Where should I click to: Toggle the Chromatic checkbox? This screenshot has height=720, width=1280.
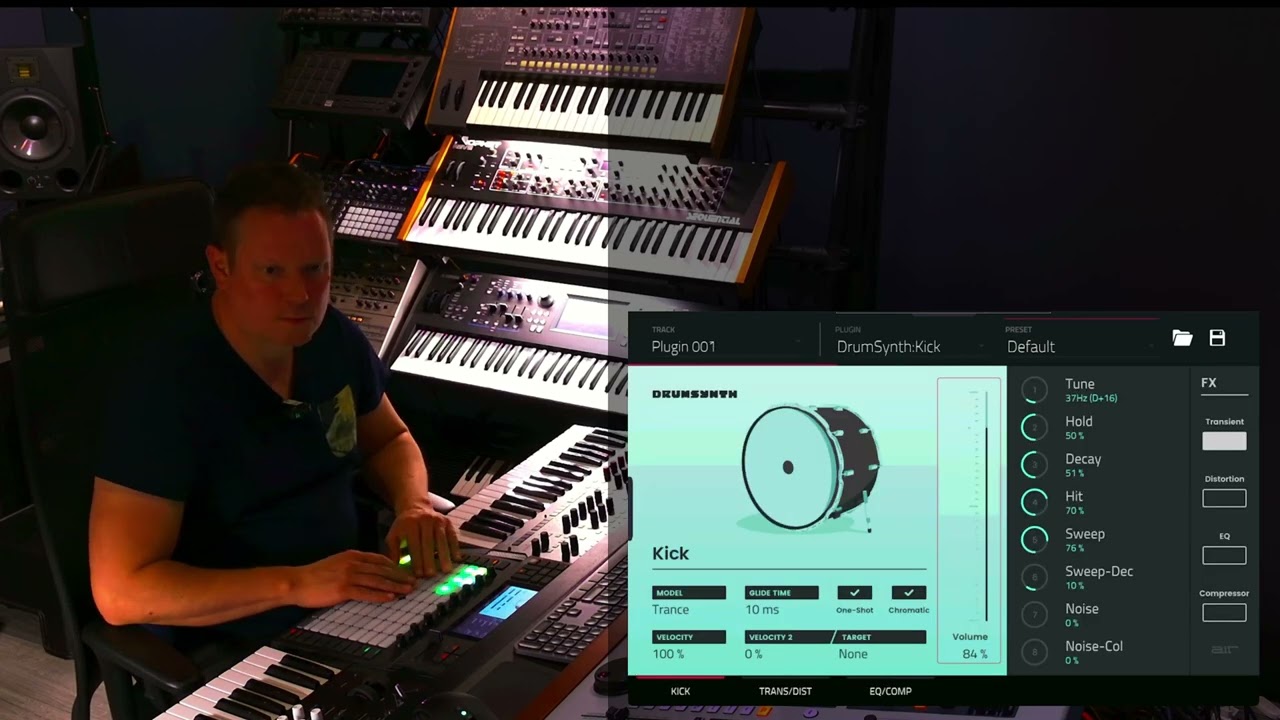[x=908, y=593]
